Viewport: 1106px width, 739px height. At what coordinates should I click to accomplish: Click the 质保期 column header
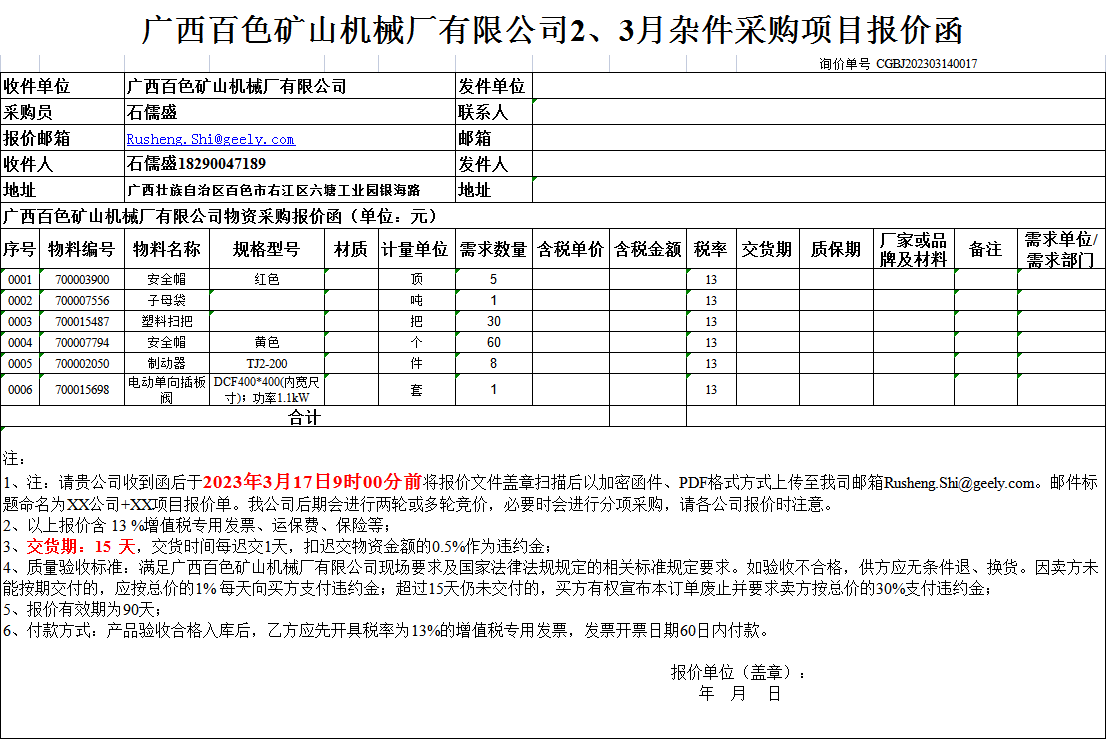click(836, 249)
